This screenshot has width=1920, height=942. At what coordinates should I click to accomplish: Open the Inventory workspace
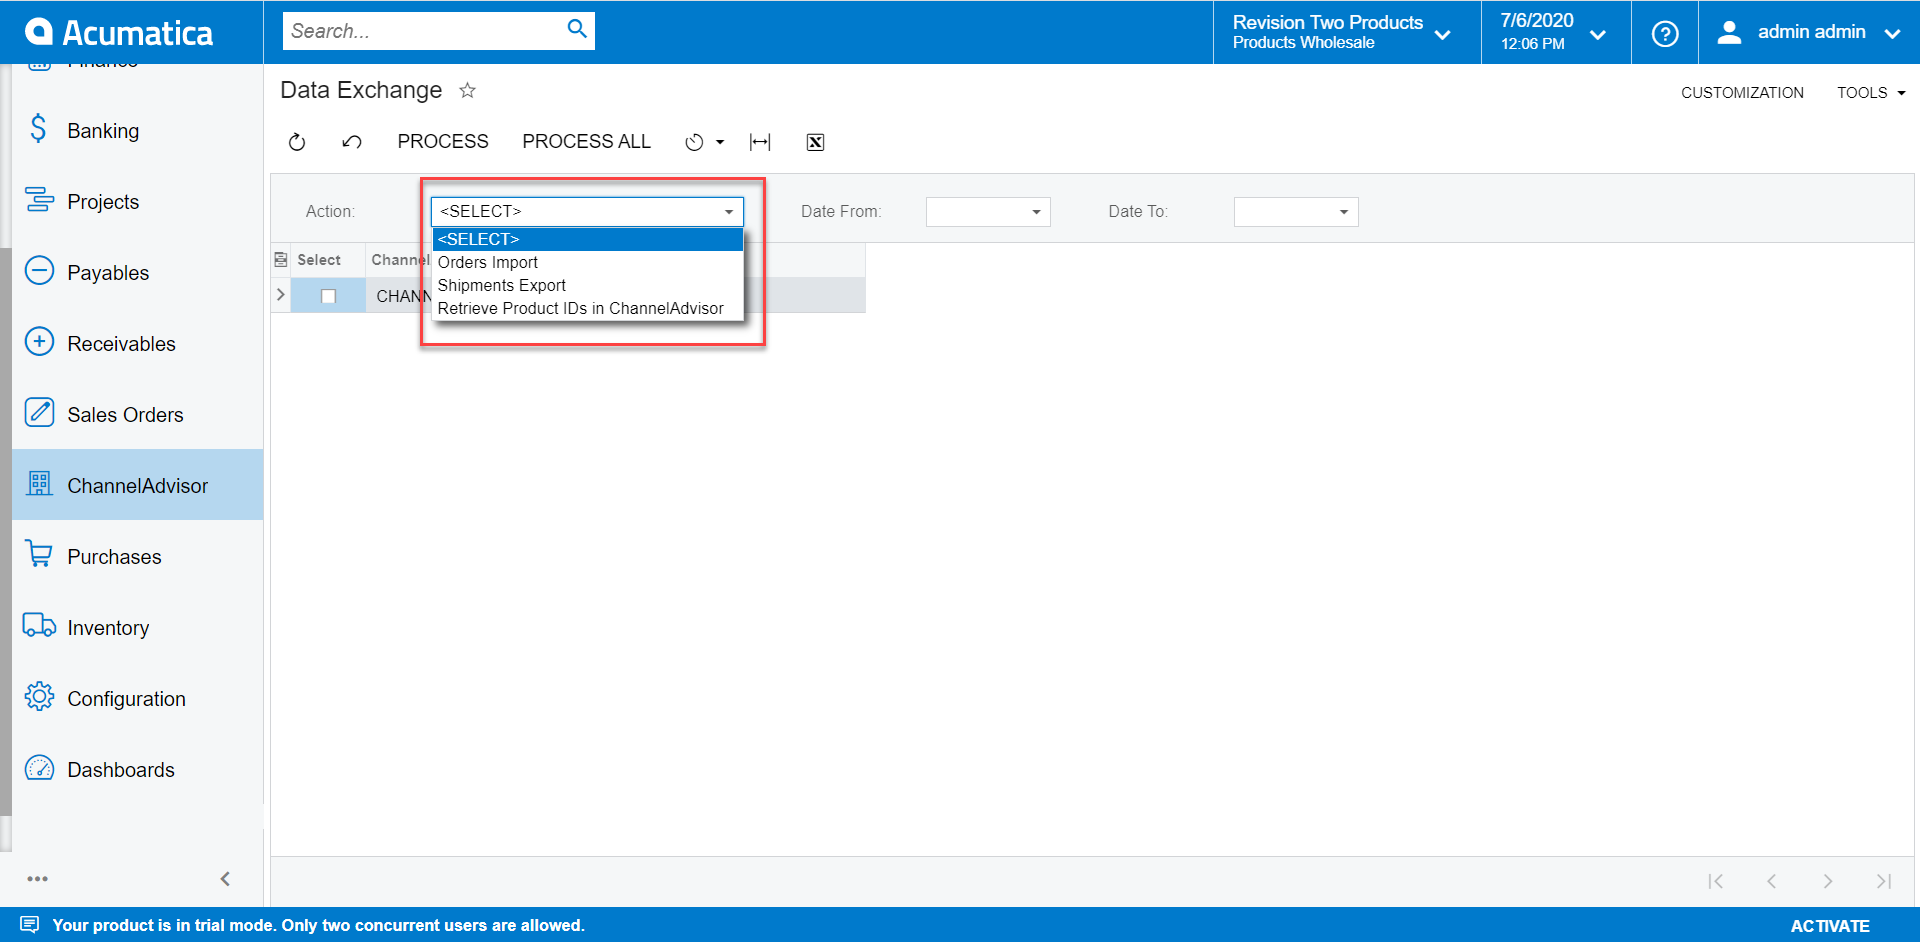coord(138,627)
